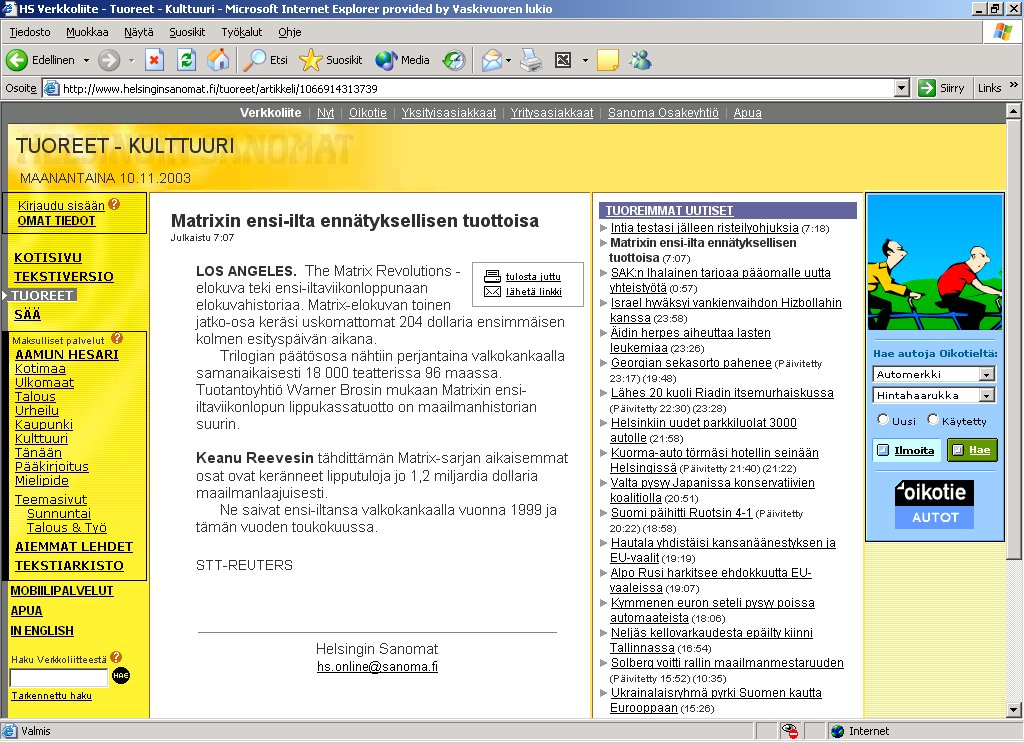Click the round black HAE search button

[x=121, y=675]
